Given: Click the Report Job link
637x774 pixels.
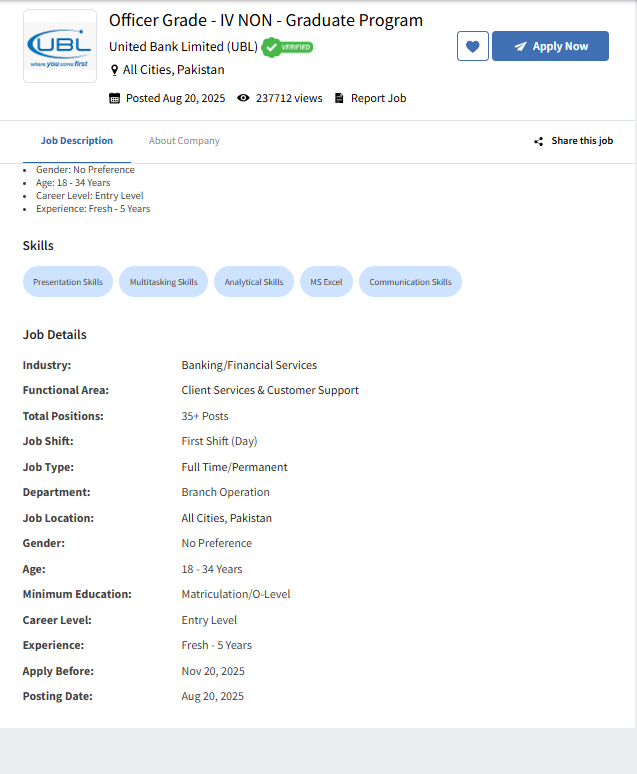Looking at the screenshot, I should click(x=378, y=98).
